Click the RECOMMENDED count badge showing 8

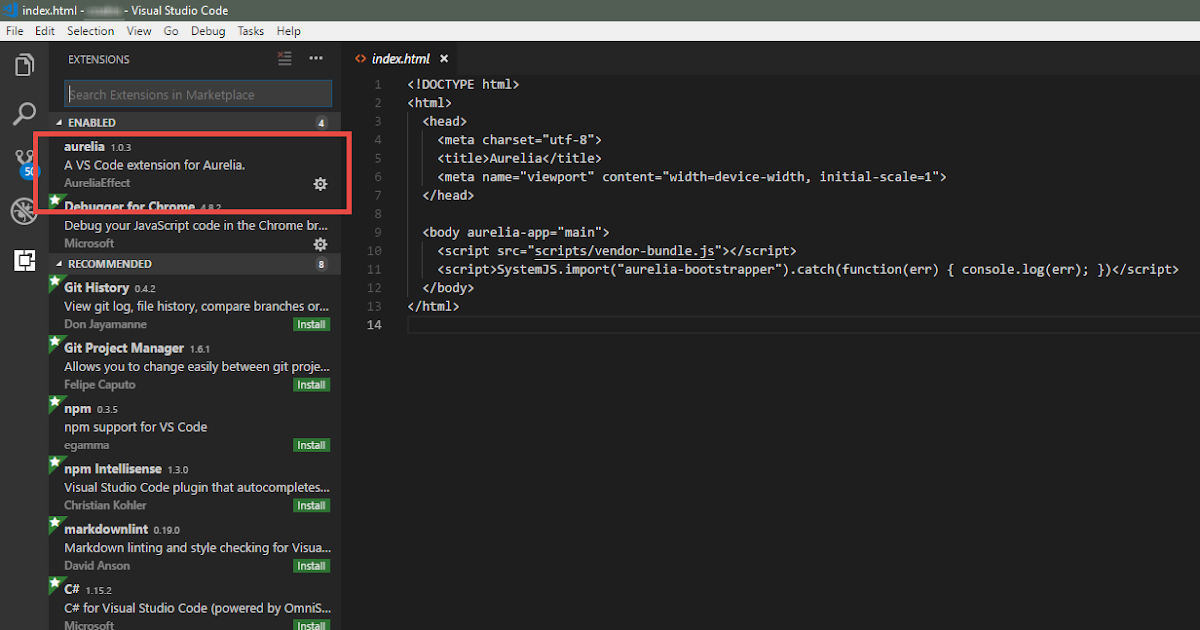[x=321, y=264]
